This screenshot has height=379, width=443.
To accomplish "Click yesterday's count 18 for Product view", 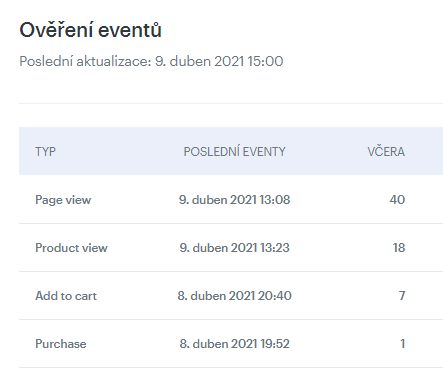I will click(399, 248).
